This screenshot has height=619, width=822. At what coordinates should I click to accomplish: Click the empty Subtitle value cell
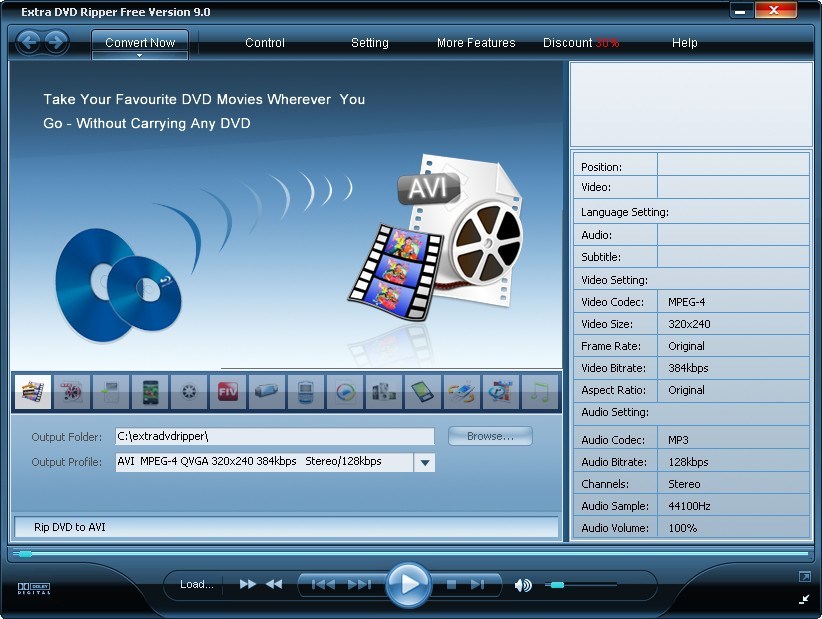tap(733, 257)
